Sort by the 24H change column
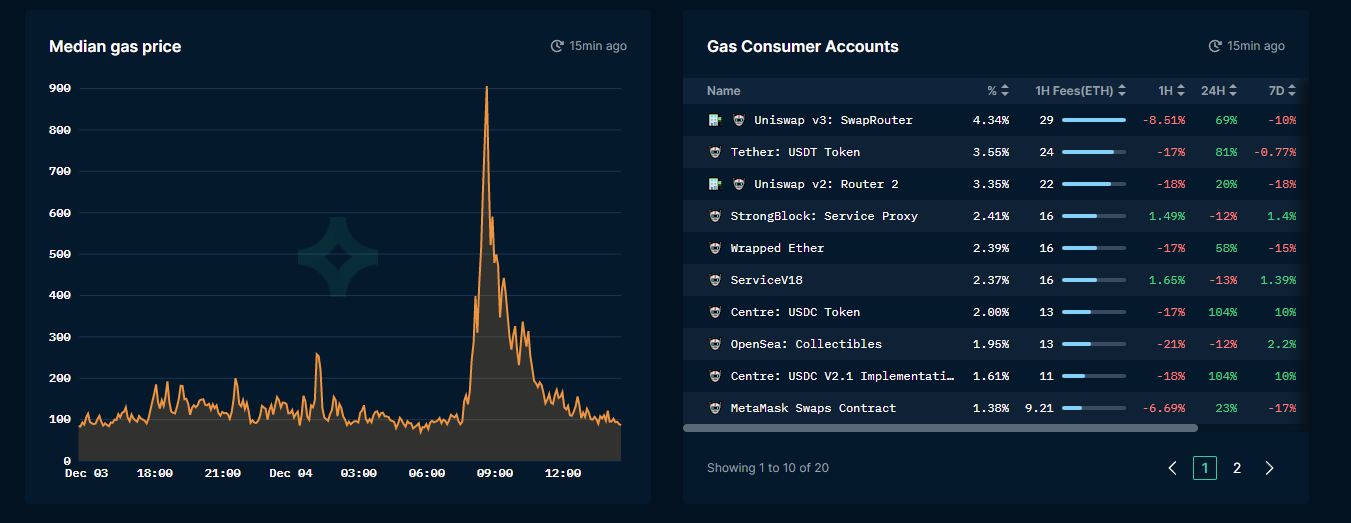1351x523 pixels. click(x=1219, y=90)
